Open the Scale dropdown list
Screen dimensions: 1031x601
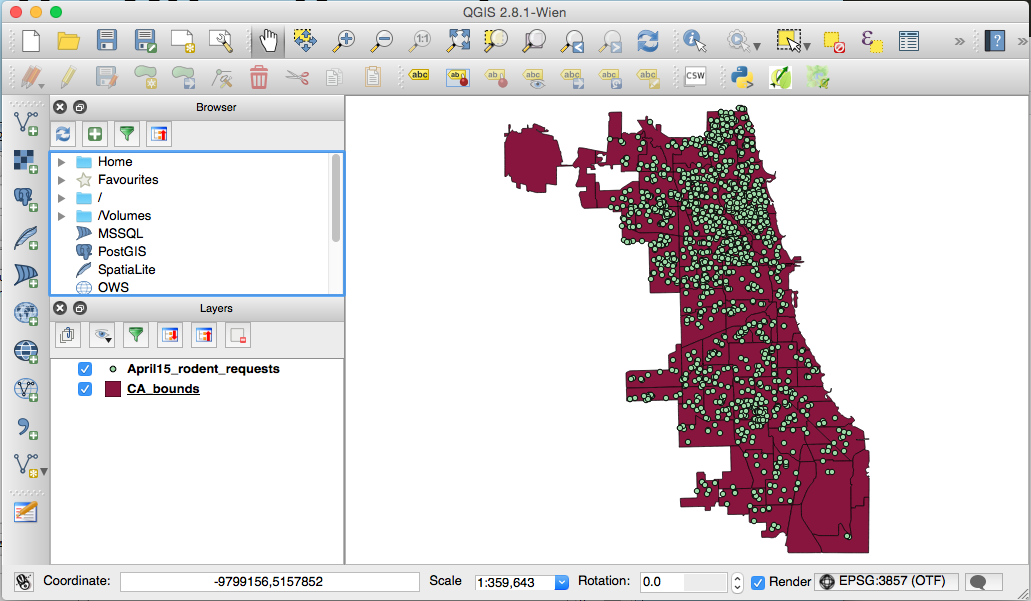pos(561,582)
